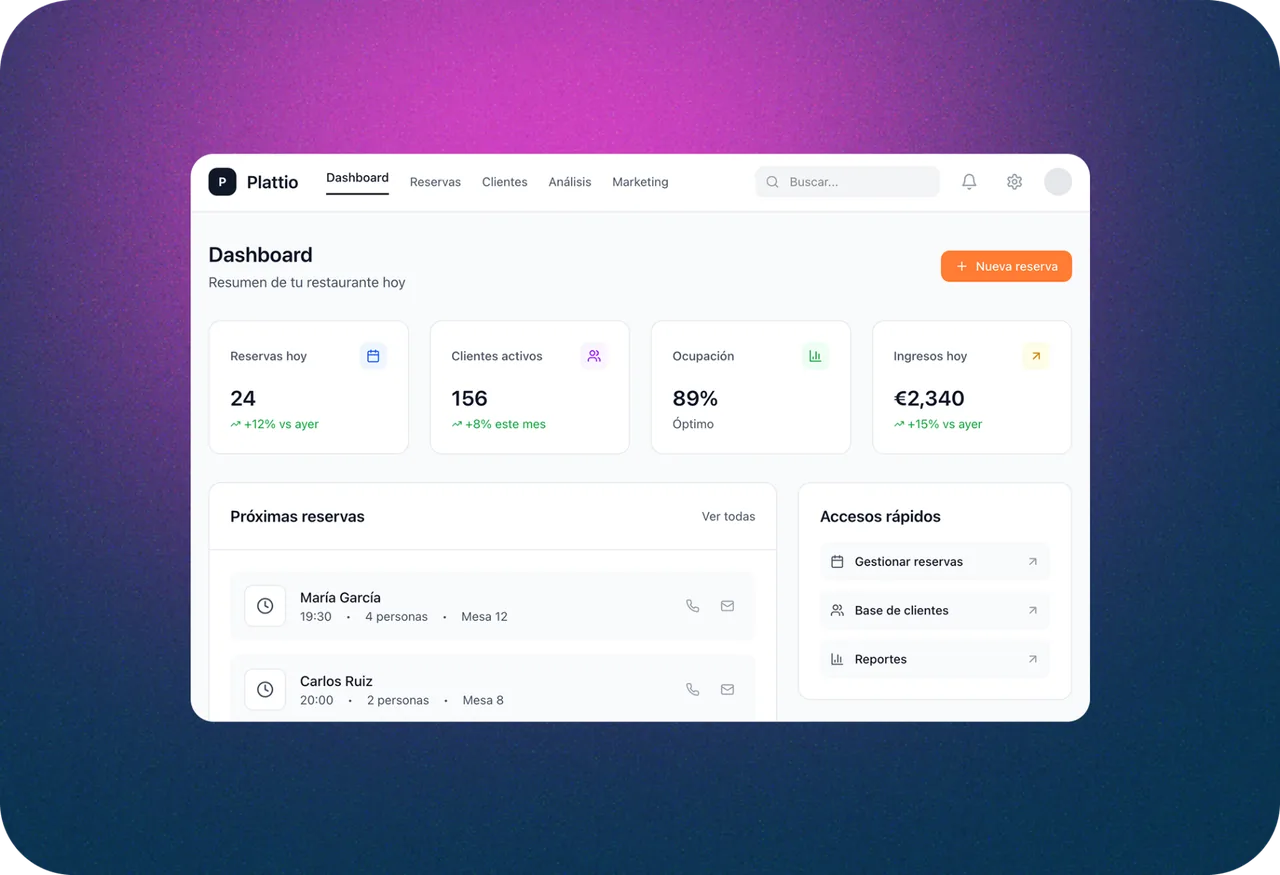Open settings with the gear icon
This screenshot has width=1280, height=875.
pyautogui.click(x=1014, y=181)
